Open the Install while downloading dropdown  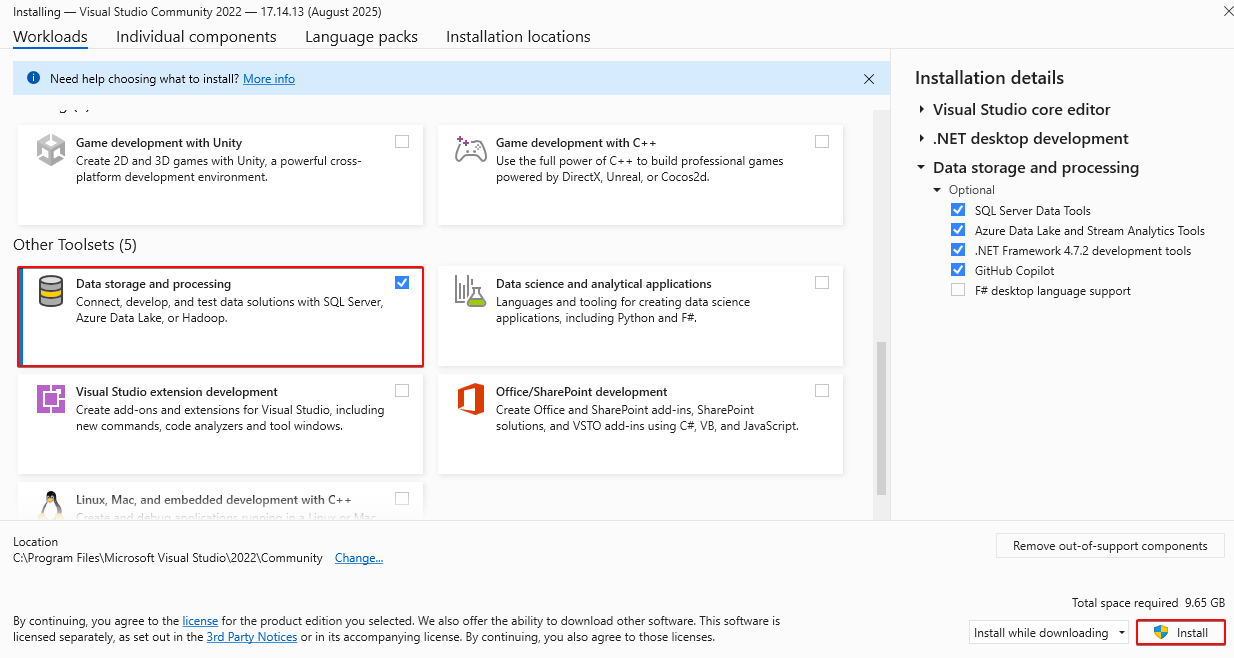coord(1050,633)
